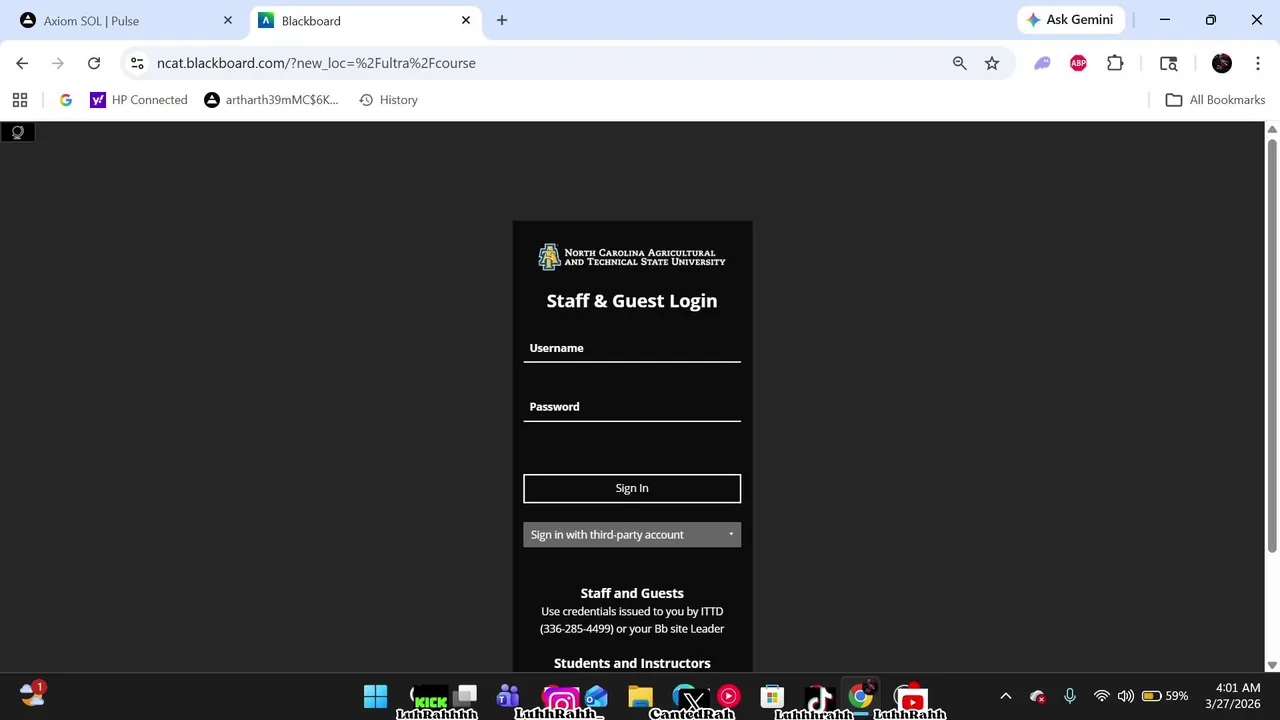Open the HP Connected bookmark
The height and width of the screenshot is (720, 1280).
[x=139, y=100]
